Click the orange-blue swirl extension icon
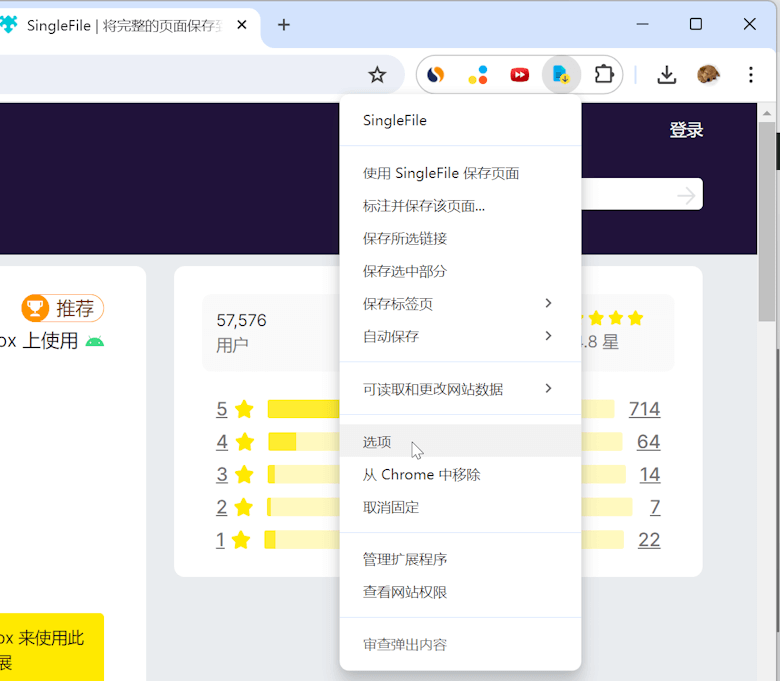Screen dimensions: 780x681 [436, 75]
